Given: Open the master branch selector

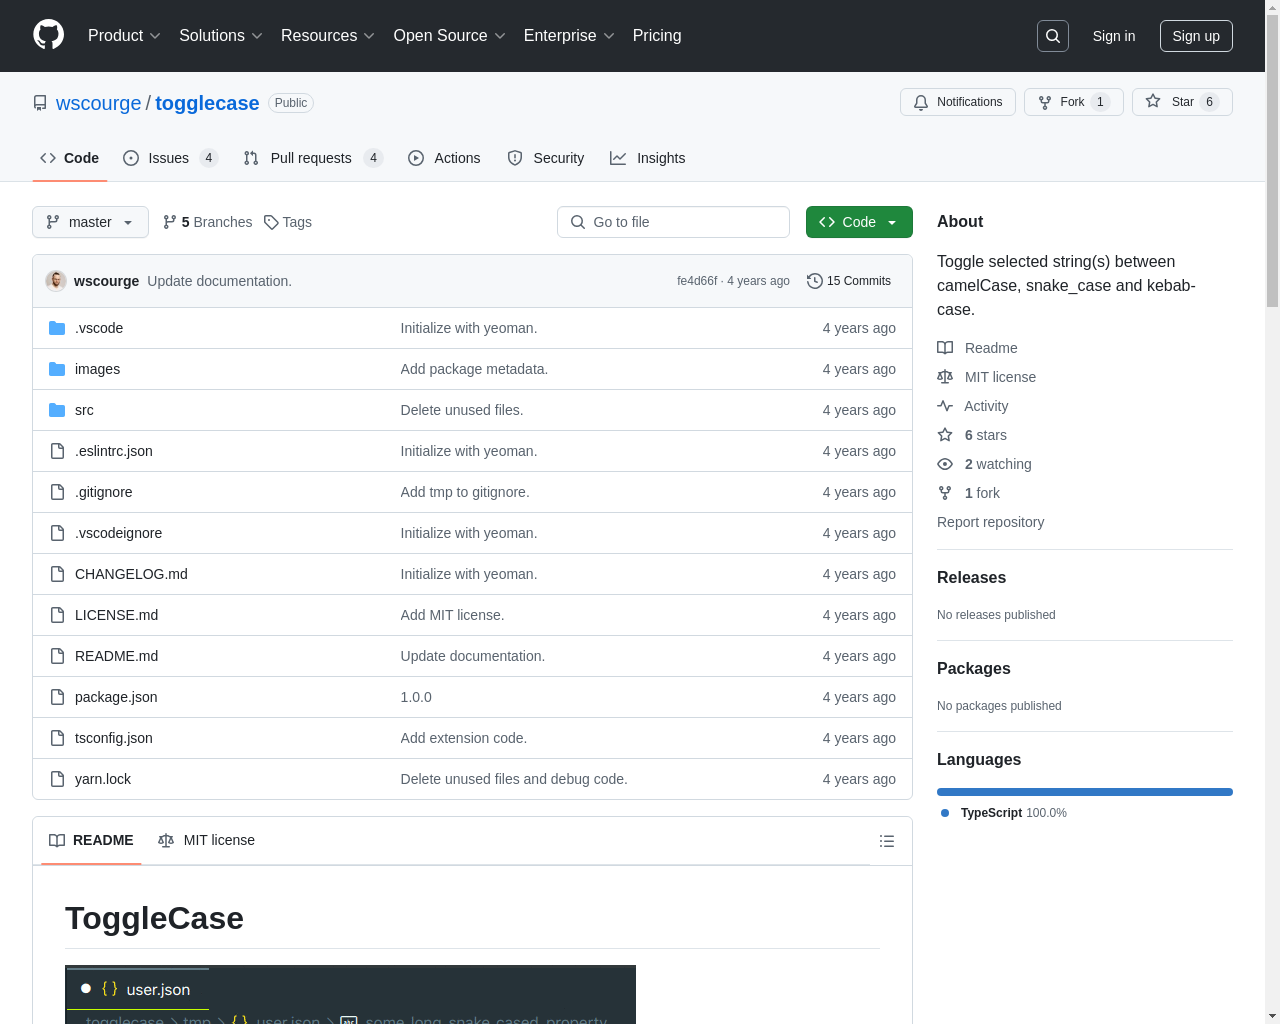Looking at the screenshot, I should 90,222.
